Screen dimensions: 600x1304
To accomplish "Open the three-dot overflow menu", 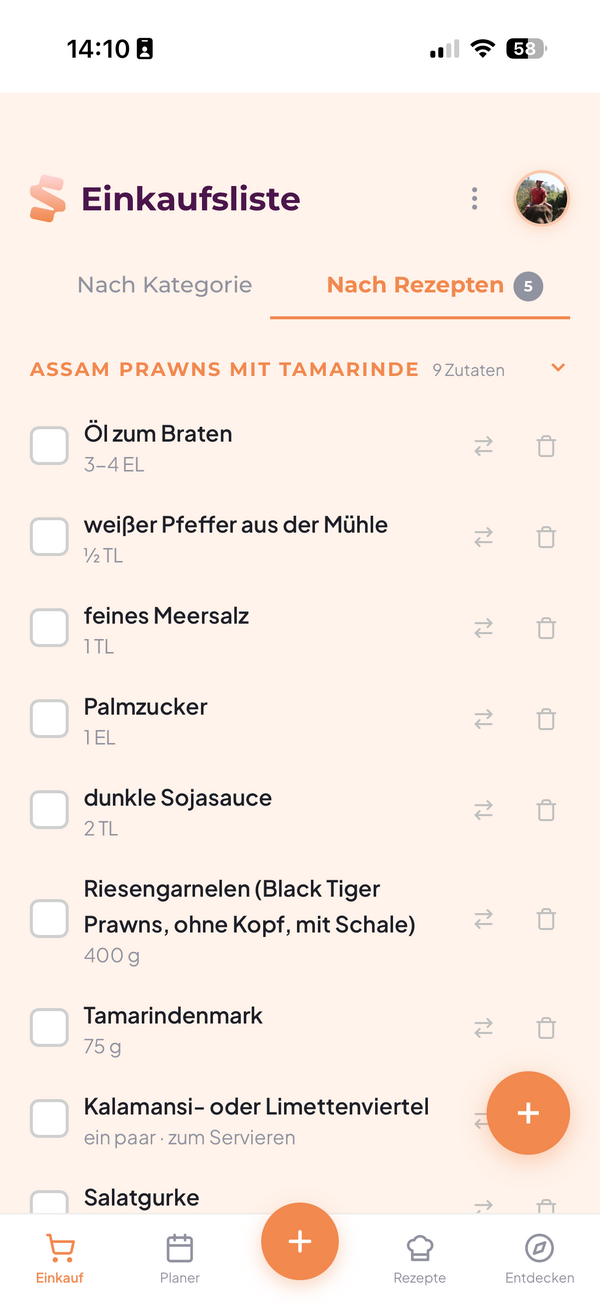I will pos(474,198).
